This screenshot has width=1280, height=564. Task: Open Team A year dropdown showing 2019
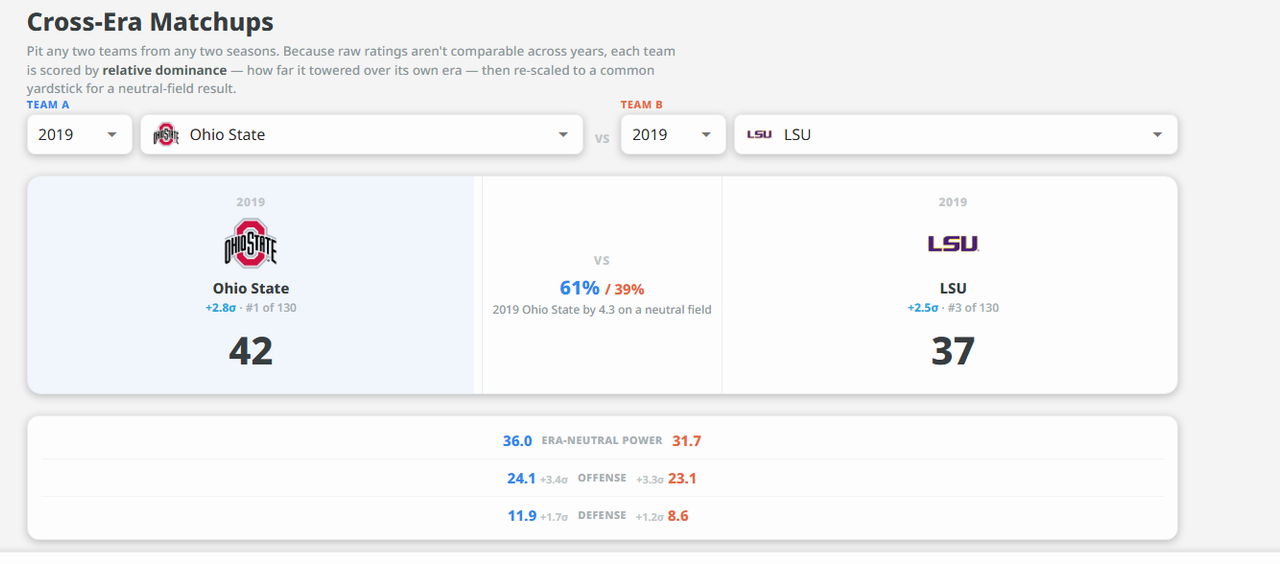click(79, 134)
